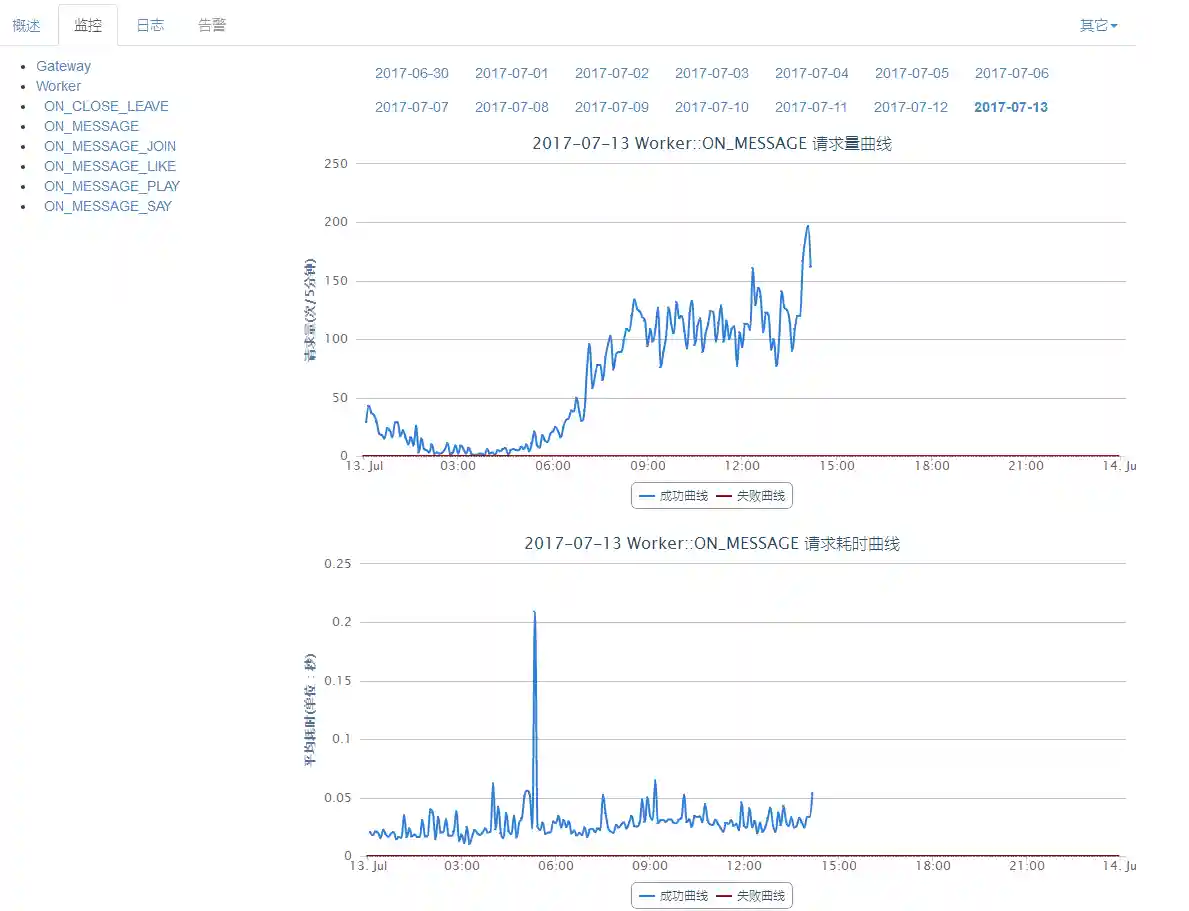View data for date 2017-06-30
The width and height of the screenshot is (1189, 911).
click(412, 74)
